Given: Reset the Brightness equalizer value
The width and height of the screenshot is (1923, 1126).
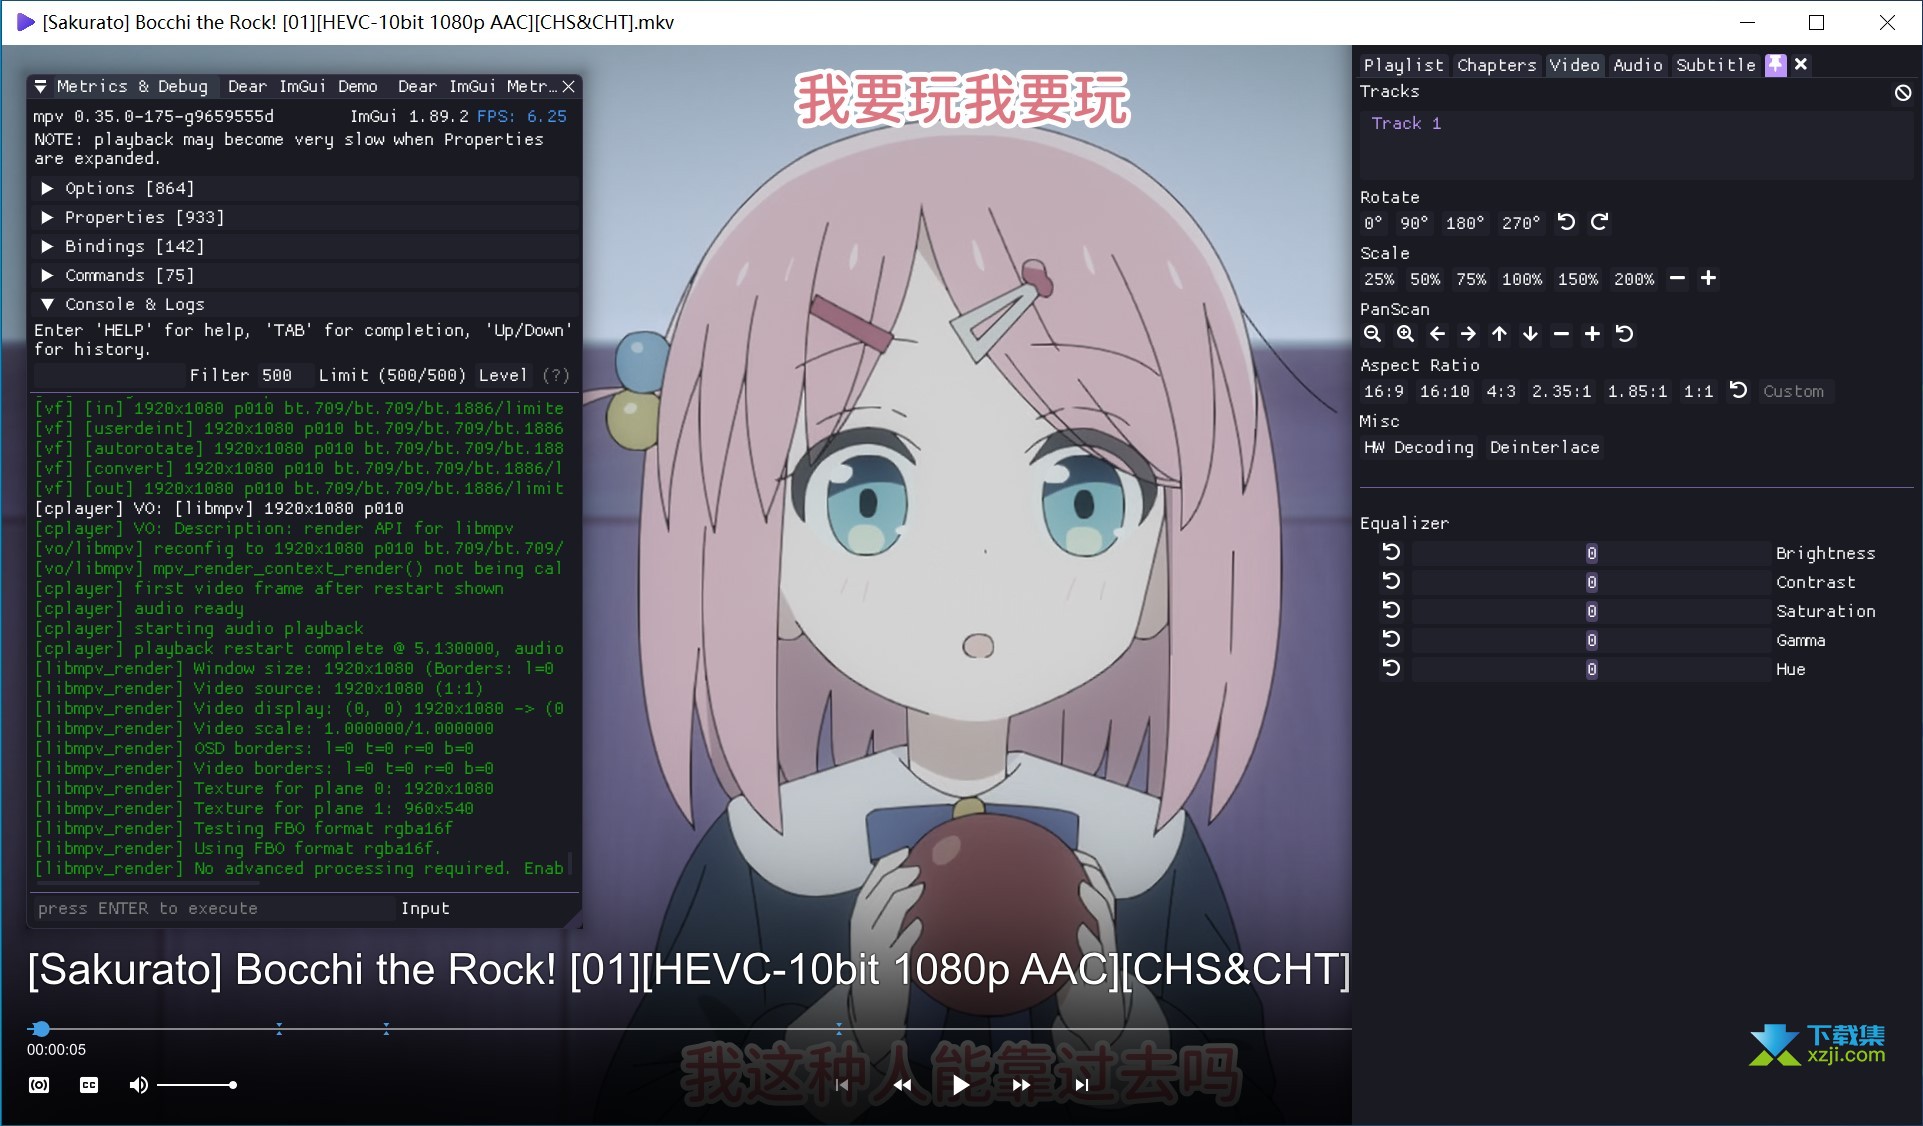Looking at the screenshot, I should pyautogui.click(x=1391, y=552).
